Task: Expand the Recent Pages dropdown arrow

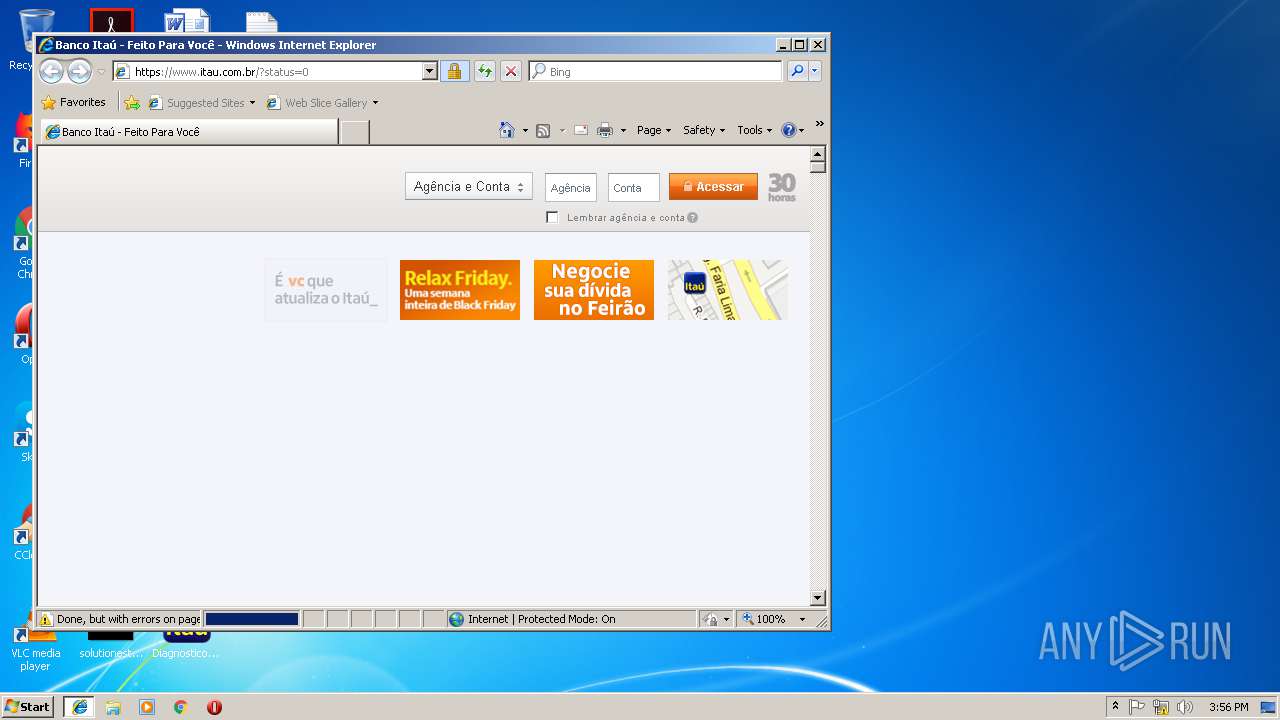Action: (x=101, y=72)
